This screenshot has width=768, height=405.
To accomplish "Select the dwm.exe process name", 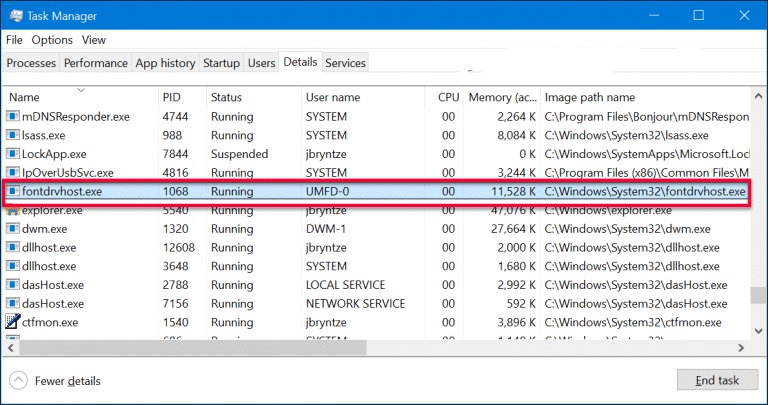I will click(x=44, y=229).
